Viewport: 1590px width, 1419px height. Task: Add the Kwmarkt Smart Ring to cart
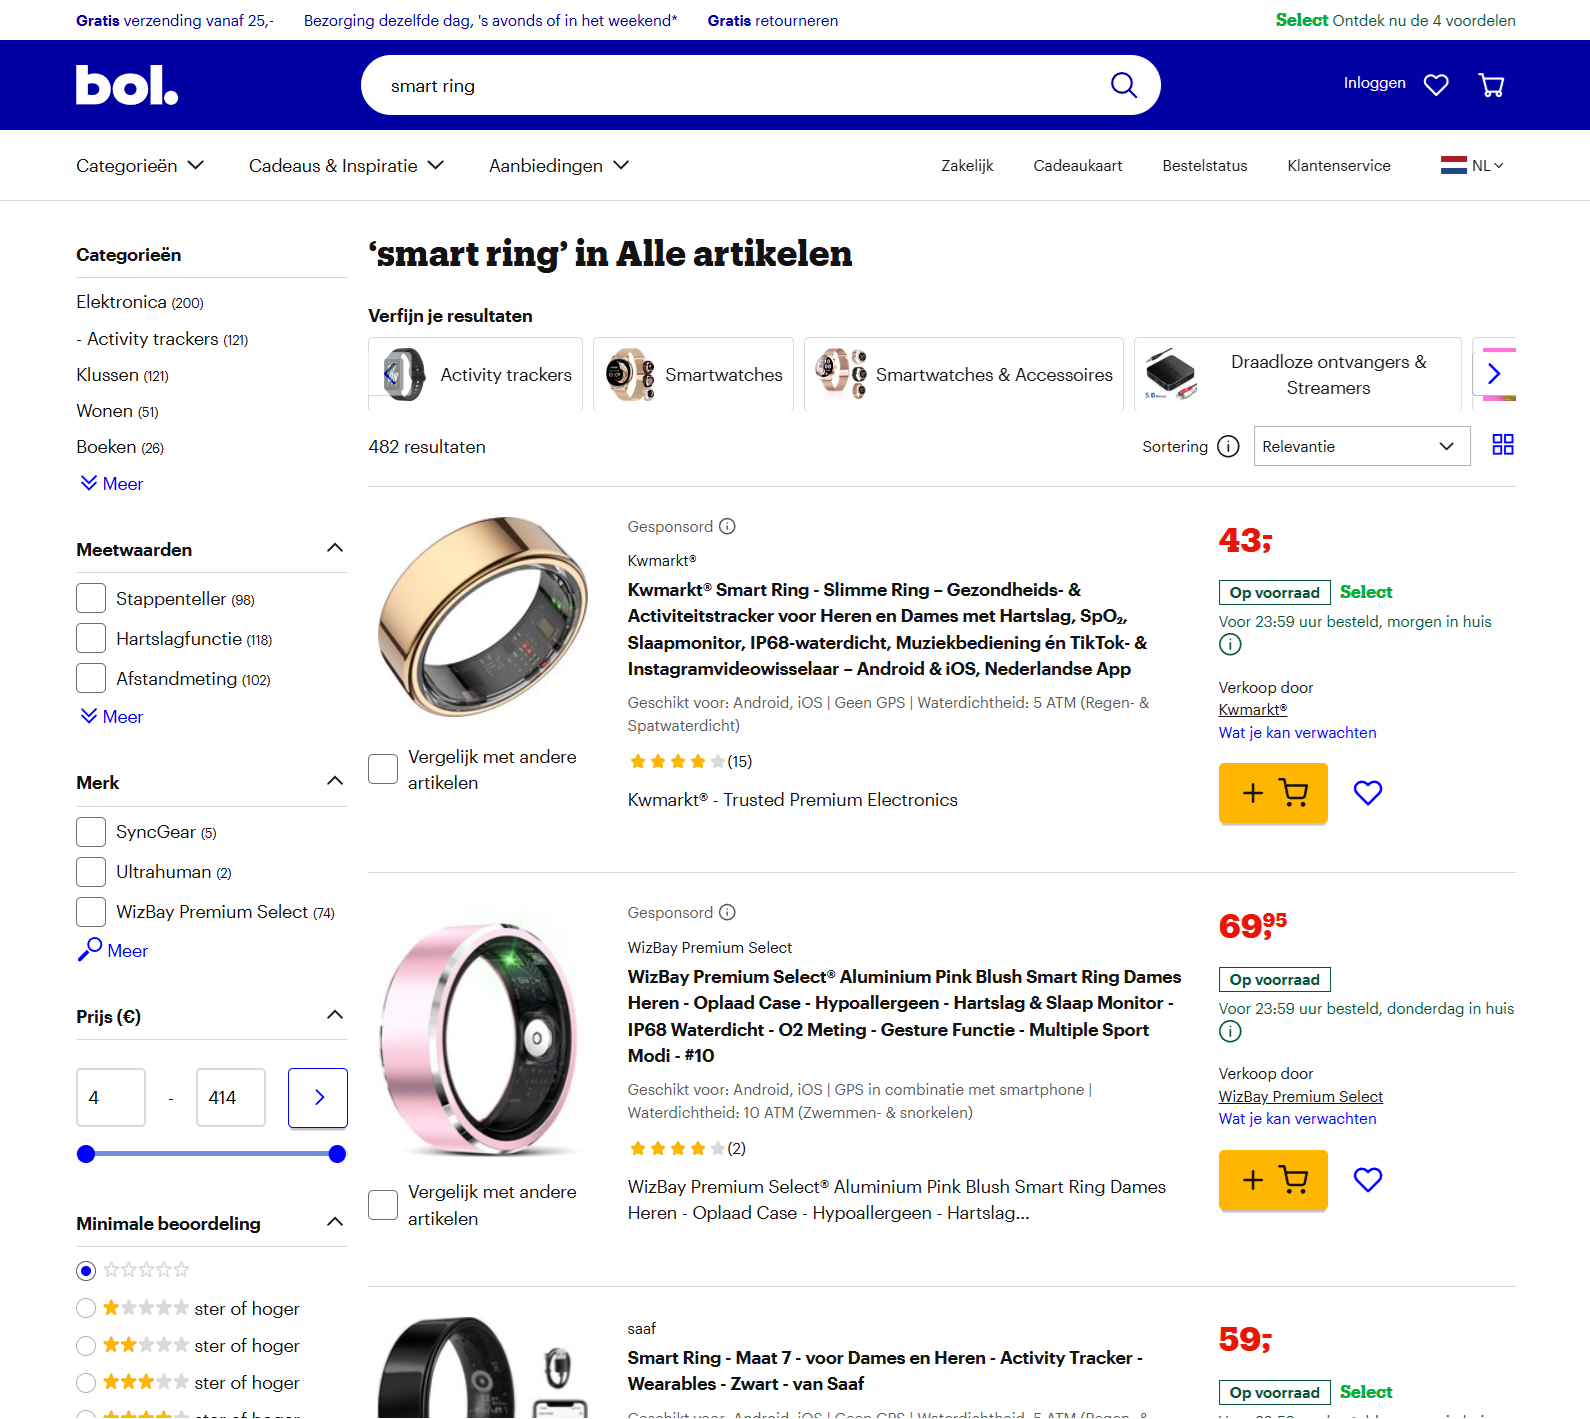pyautogui.click(x=1272, y=793)
